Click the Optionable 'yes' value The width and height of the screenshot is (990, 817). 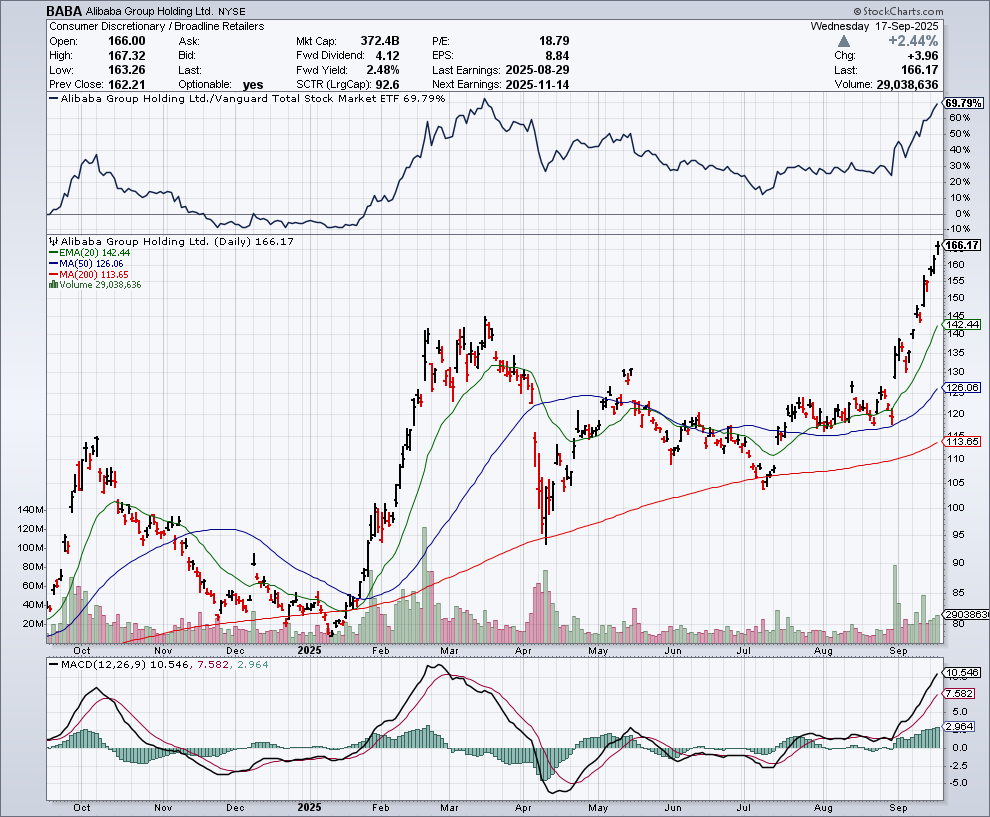point(253,85)
